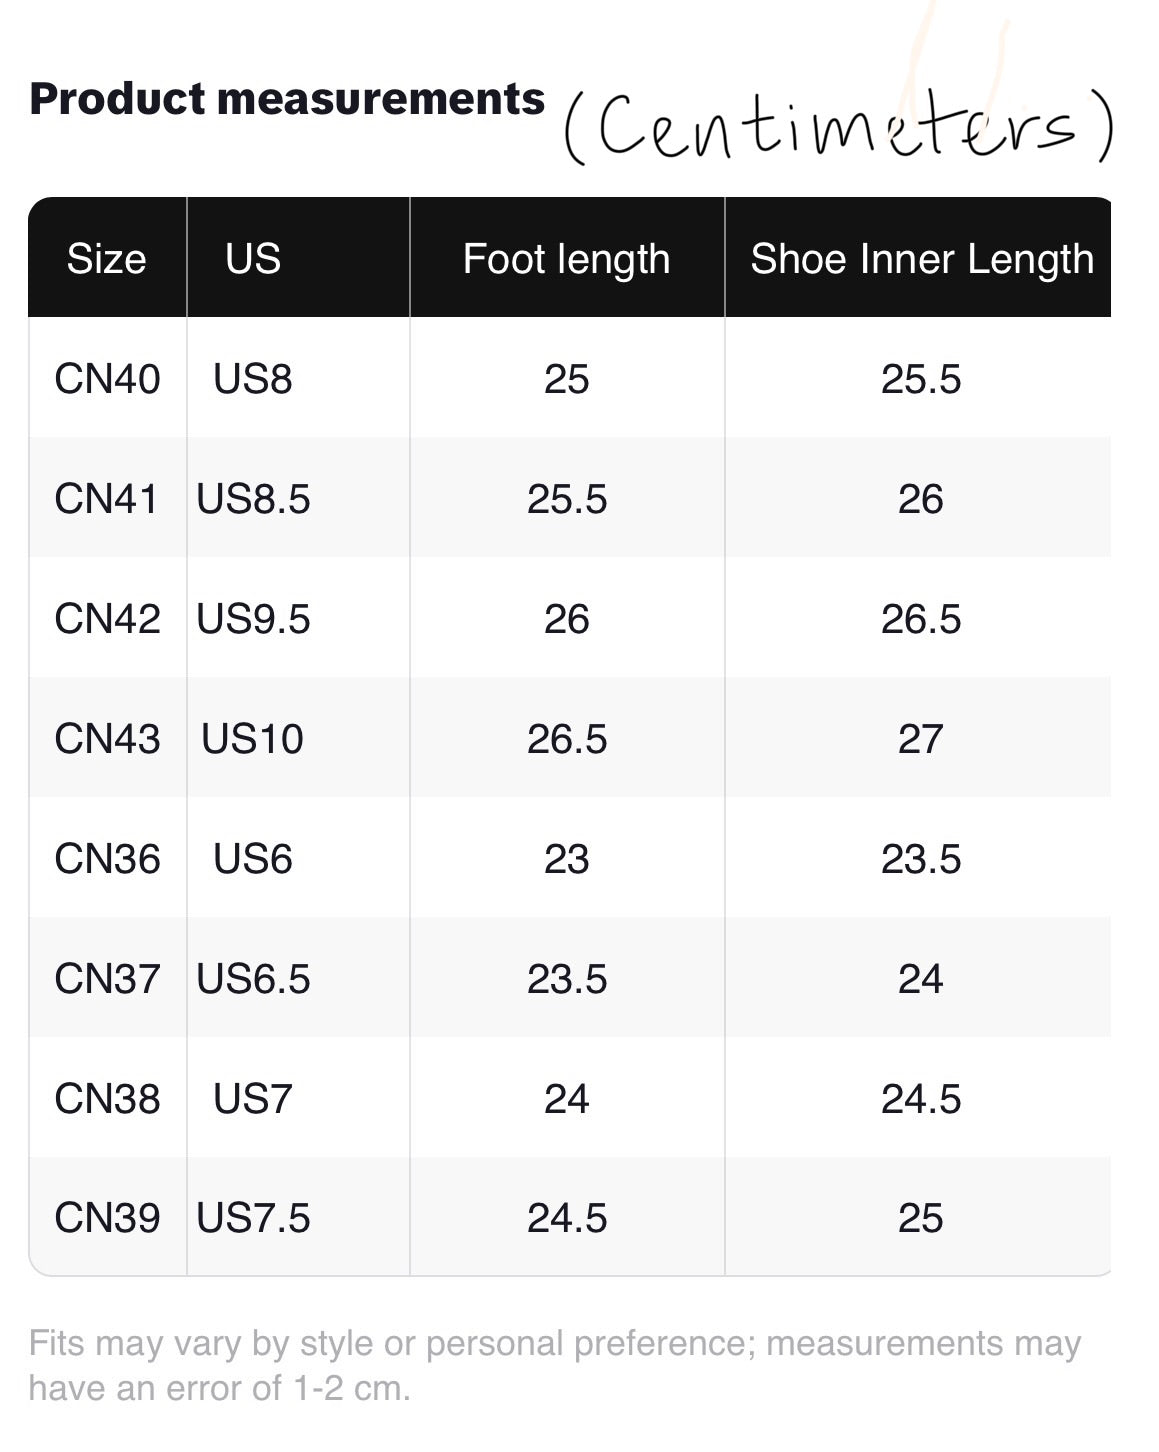
Task: Select the CN39 foot length value 24.5
Action: click(566, 1218)
